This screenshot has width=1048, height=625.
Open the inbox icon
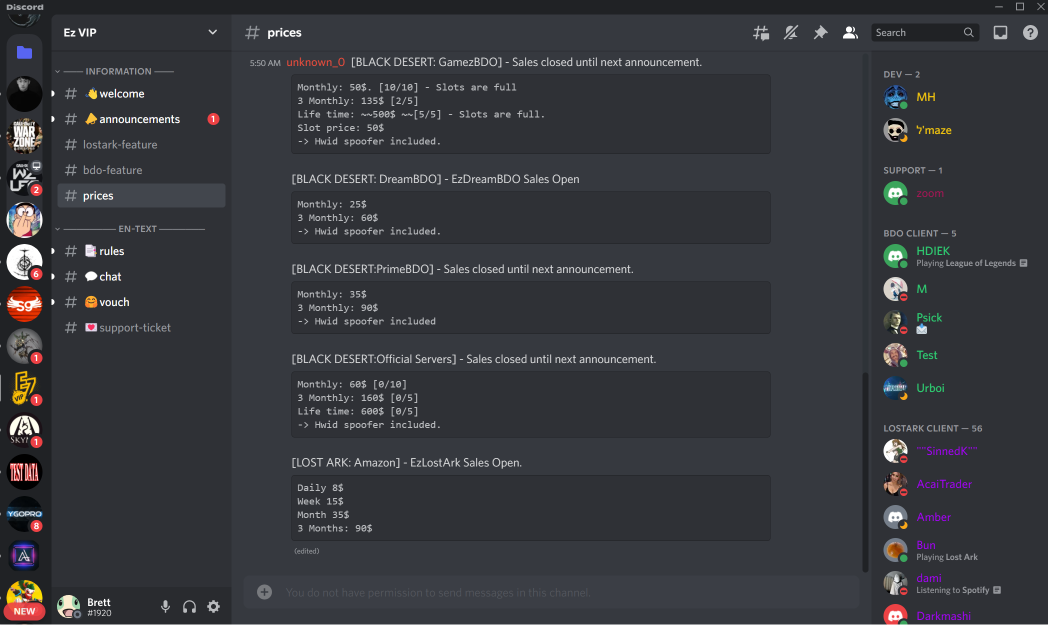(x=1000, y=33)
